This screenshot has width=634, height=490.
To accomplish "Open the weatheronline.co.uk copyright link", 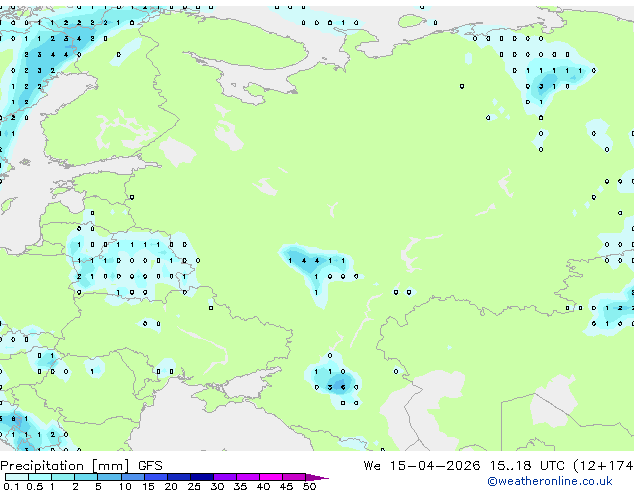I will 549,481.
